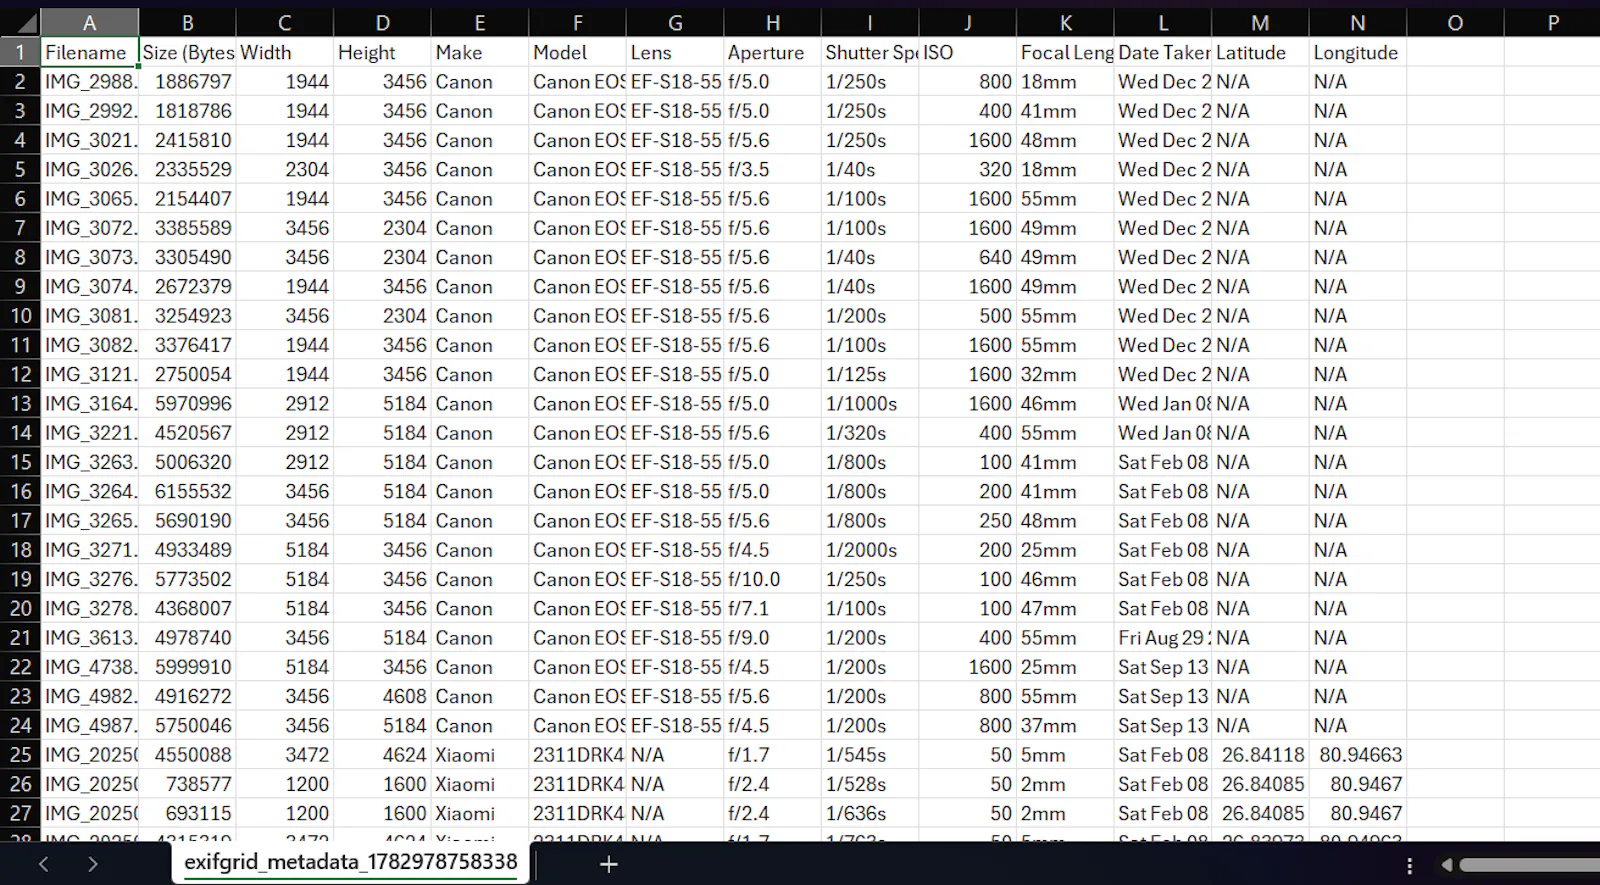
Task: Click the Shutter Speed header cell
Action: (870, 52)
